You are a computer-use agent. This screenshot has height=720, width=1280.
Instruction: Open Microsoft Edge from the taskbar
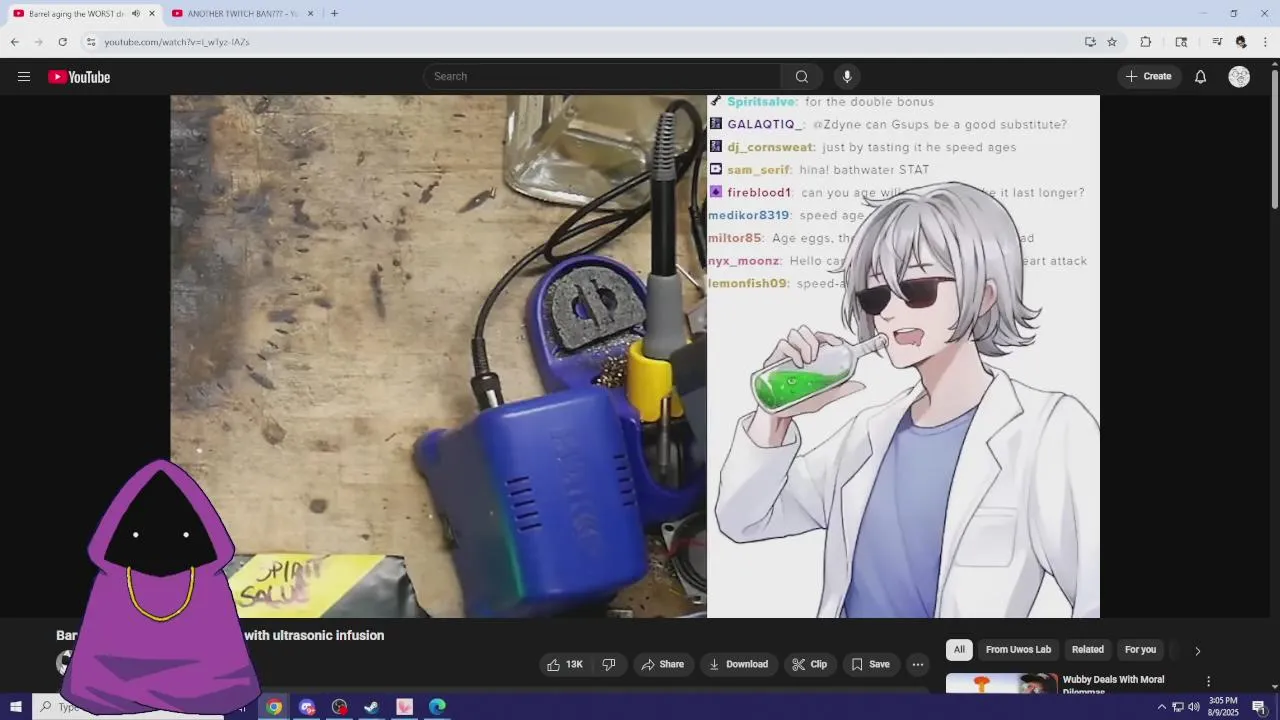click(437, 707)
